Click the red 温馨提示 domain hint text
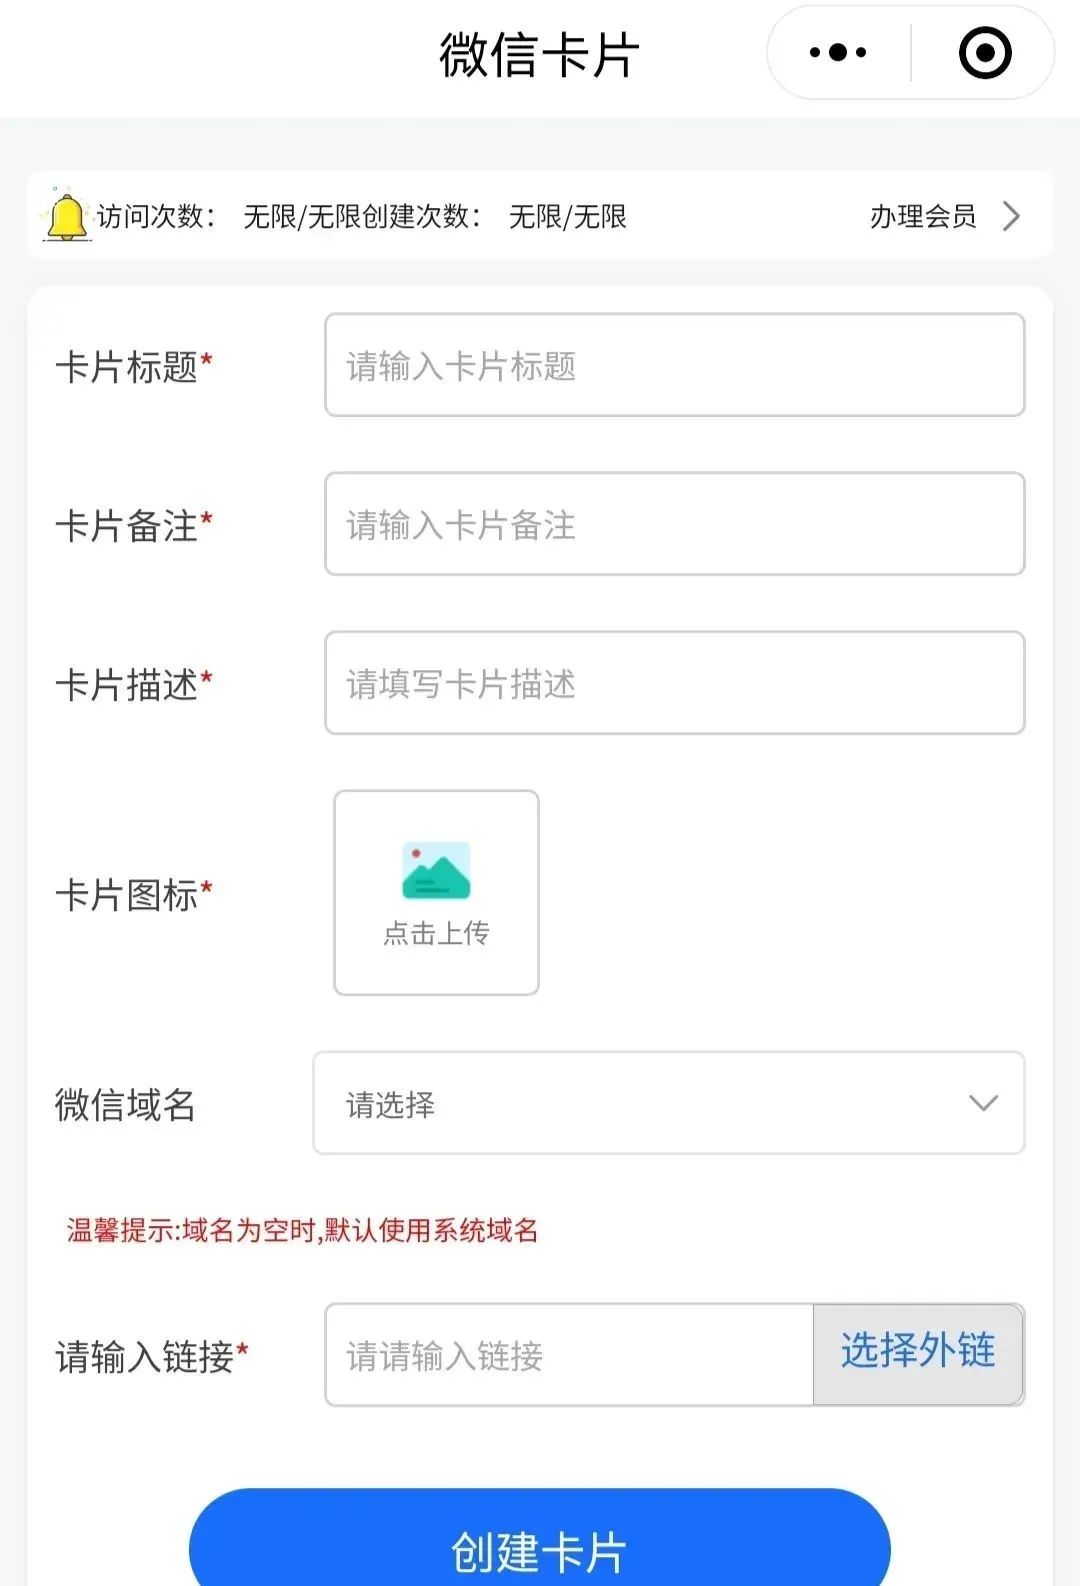The height and width of the screenshot is (1586, 1080). click(x=302, y=1230)
